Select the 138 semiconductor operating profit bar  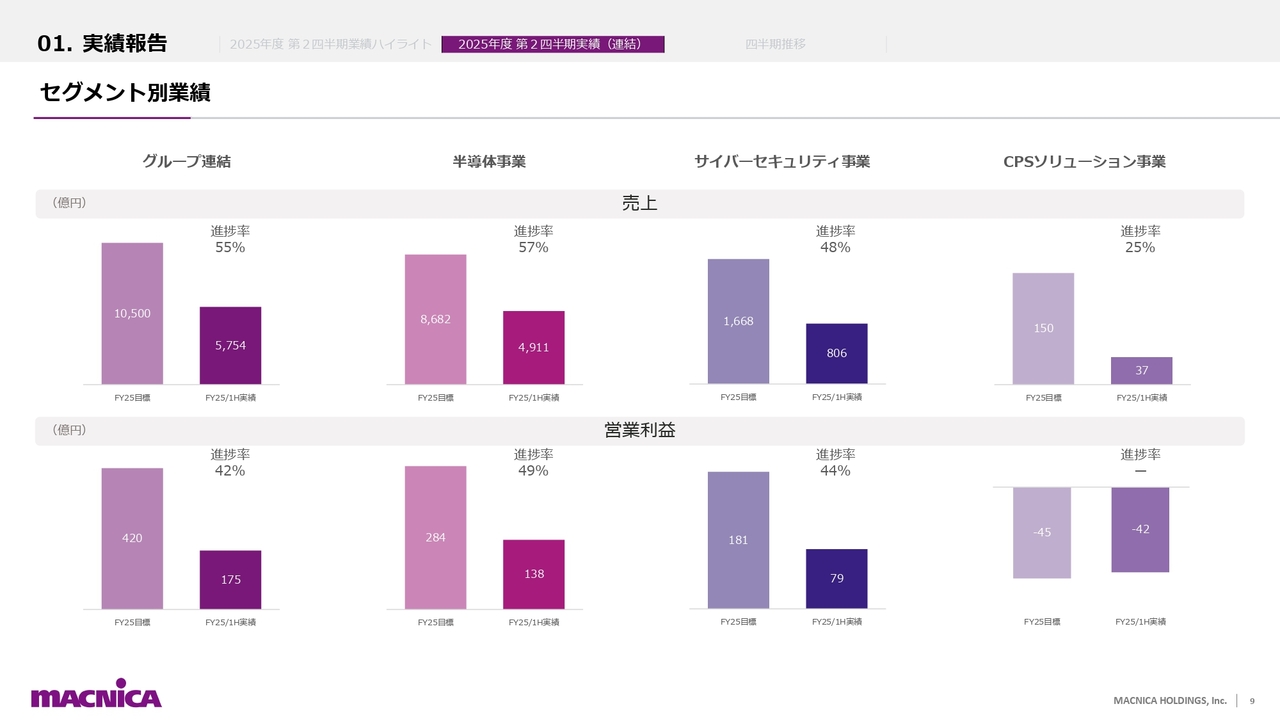533,574
